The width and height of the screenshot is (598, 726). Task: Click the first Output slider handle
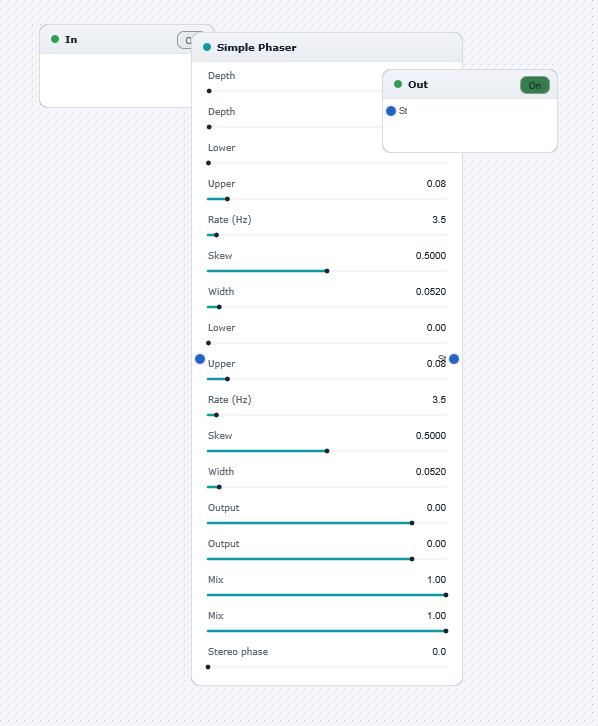(412, 523)
